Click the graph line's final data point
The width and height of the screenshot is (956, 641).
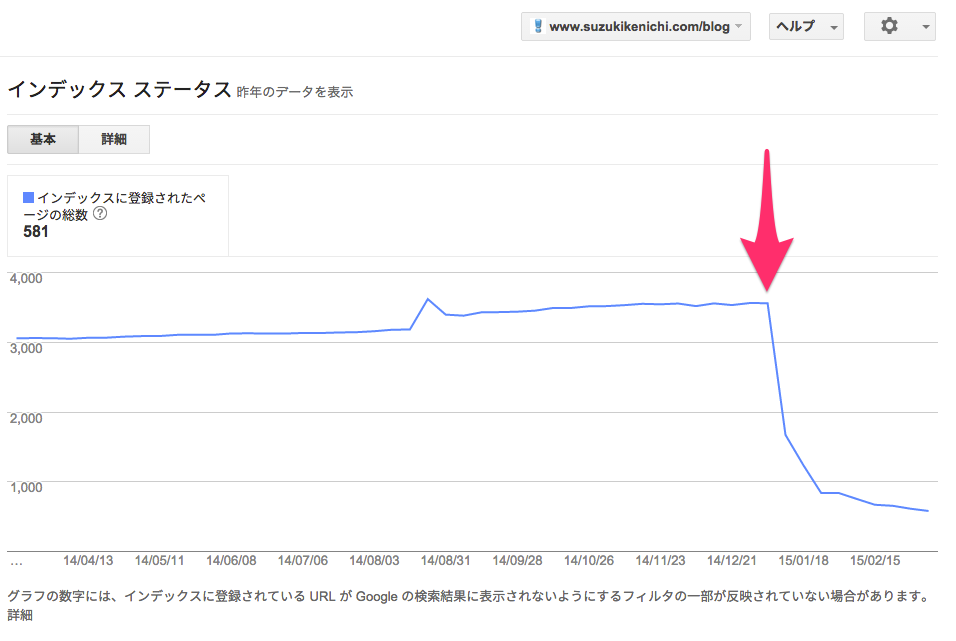[x=928, y=511]
